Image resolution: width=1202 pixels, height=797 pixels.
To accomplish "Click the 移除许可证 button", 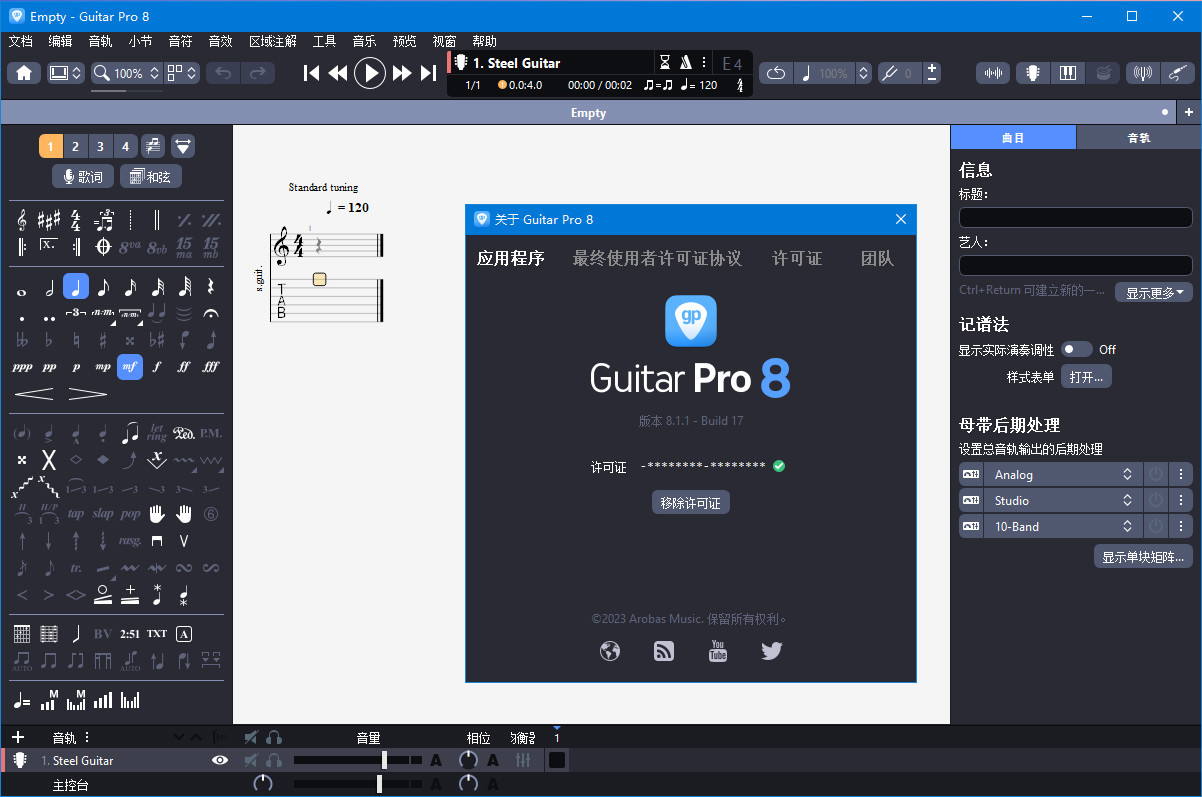I will [690, 503].
